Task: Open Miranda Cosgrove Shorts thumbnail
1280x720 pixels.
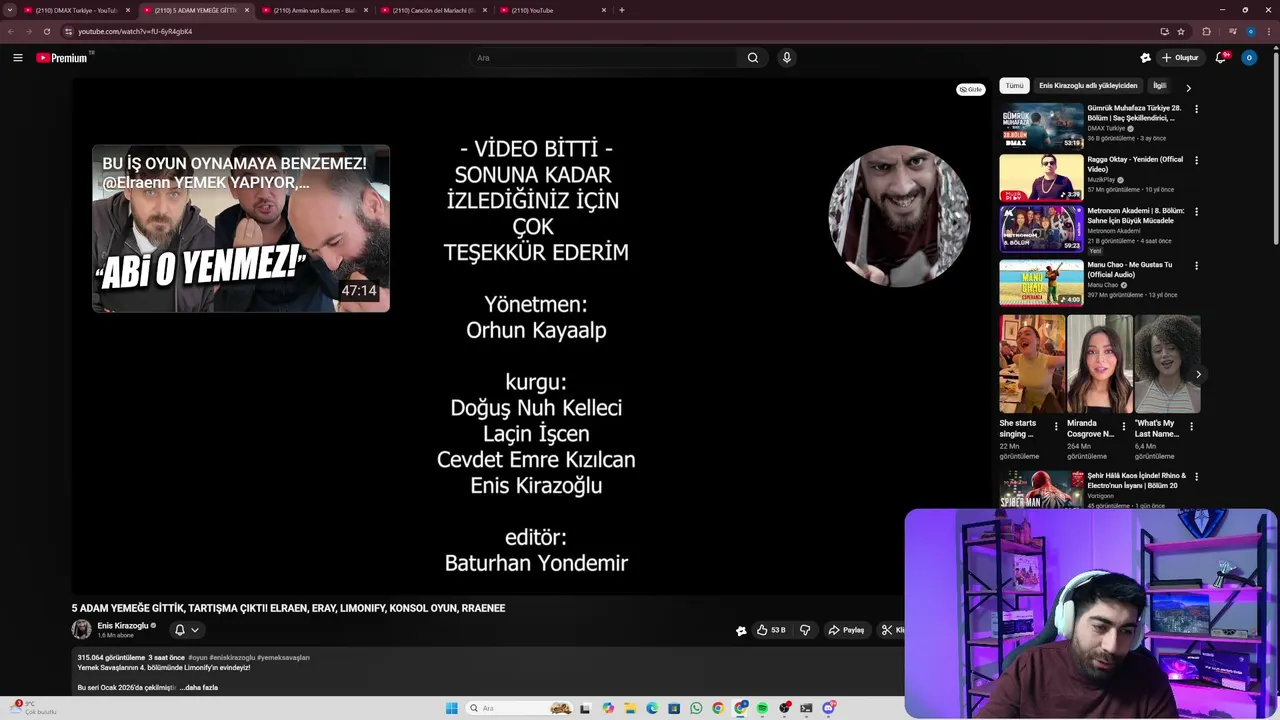Action: tap(1100, 364)
